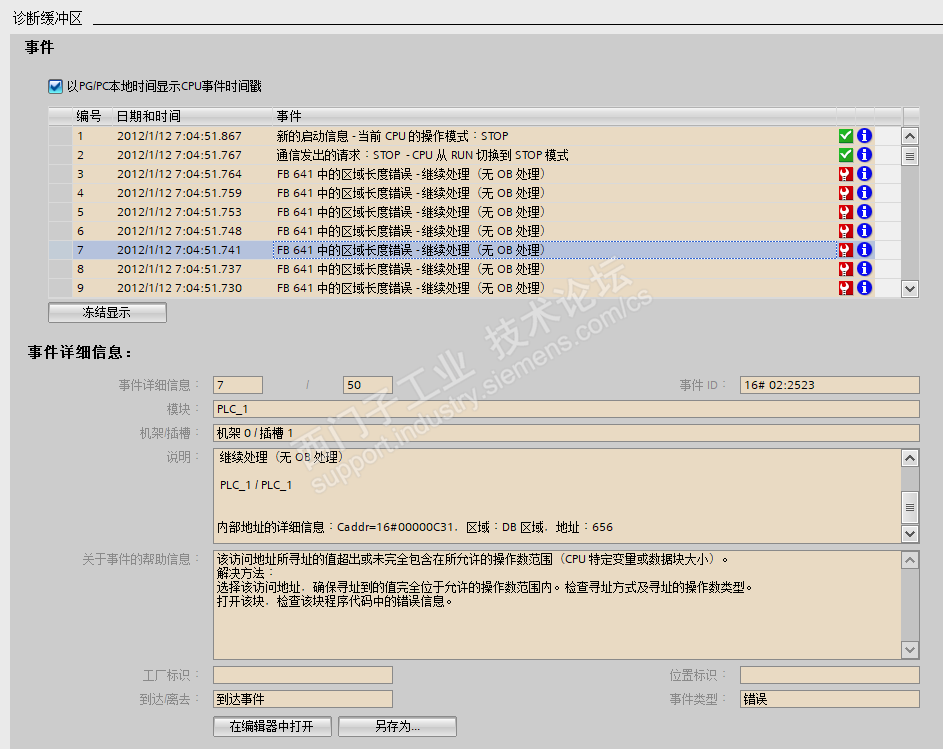Click blue info icon in row 6

tap(864, 231)
